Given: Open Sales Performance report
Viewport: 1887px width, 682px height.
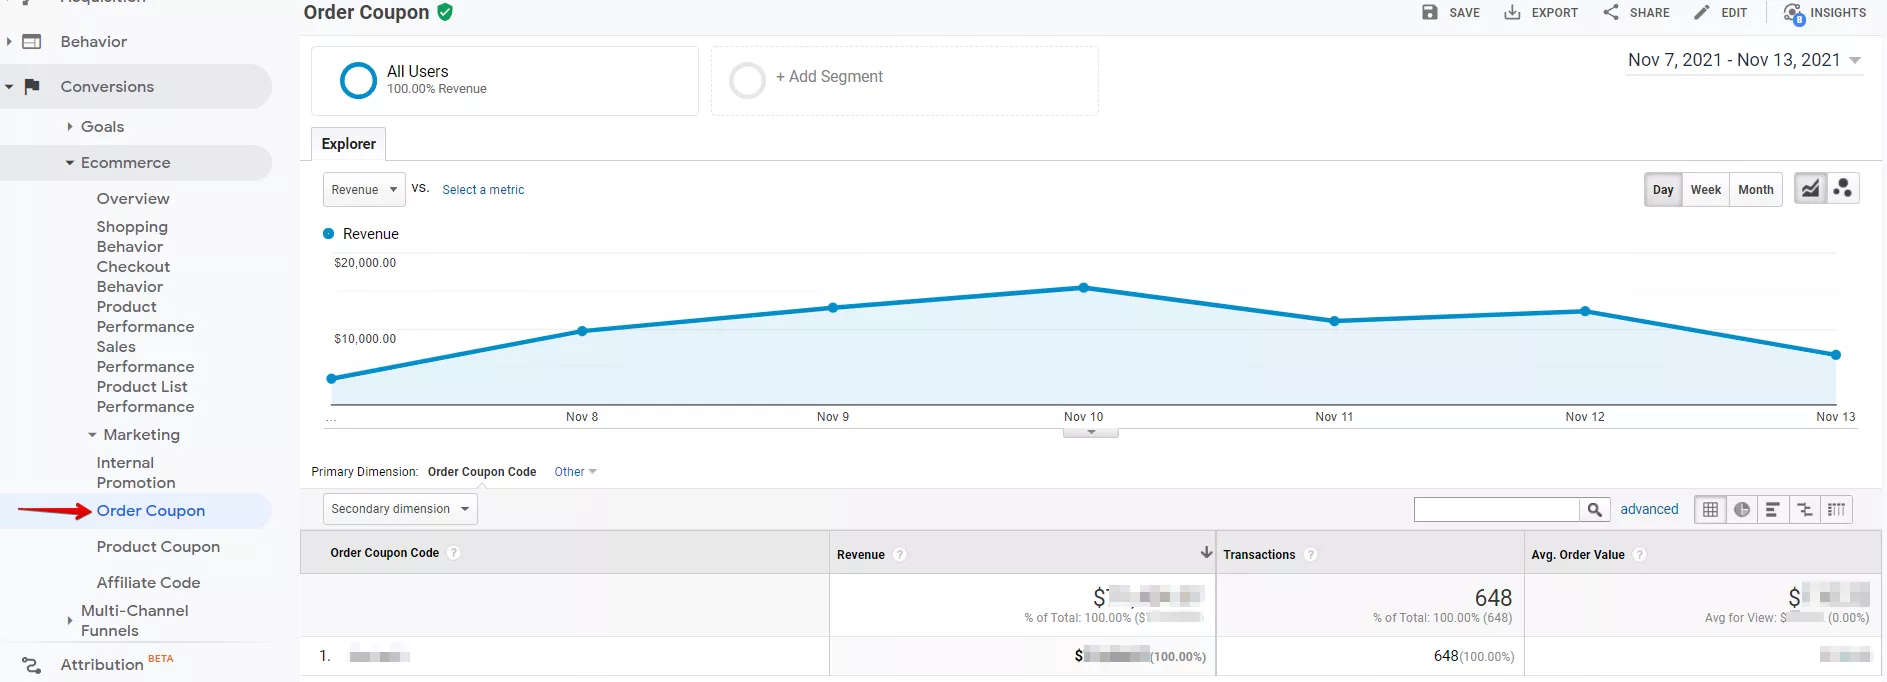Looking at the screenshot, I should pyautogui.click(x=145, y=357).
